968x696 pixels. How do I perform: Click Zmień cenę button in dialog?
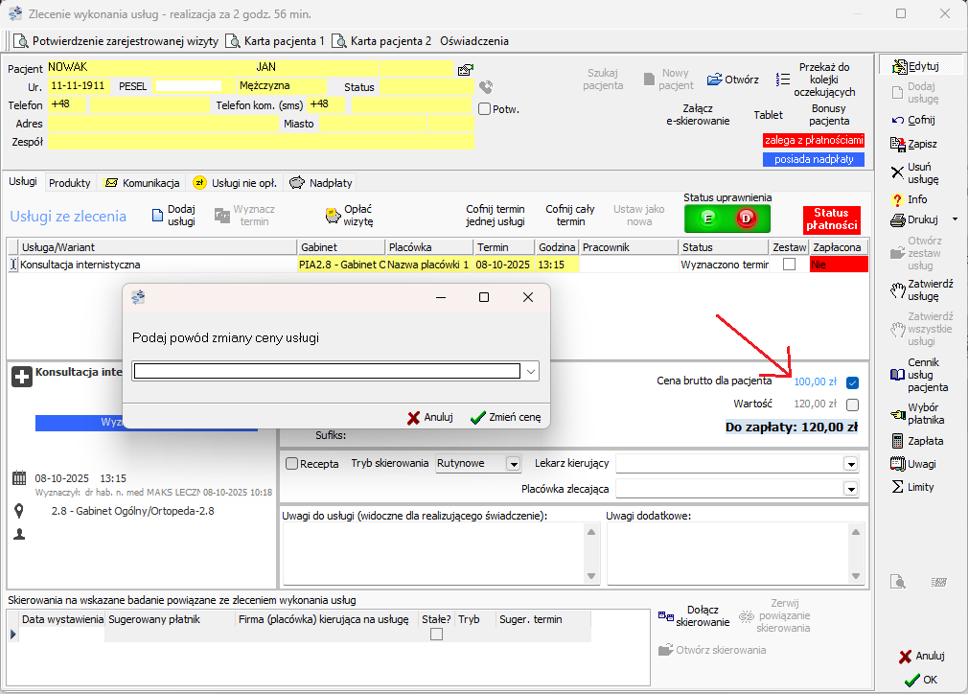click(505, 417)
